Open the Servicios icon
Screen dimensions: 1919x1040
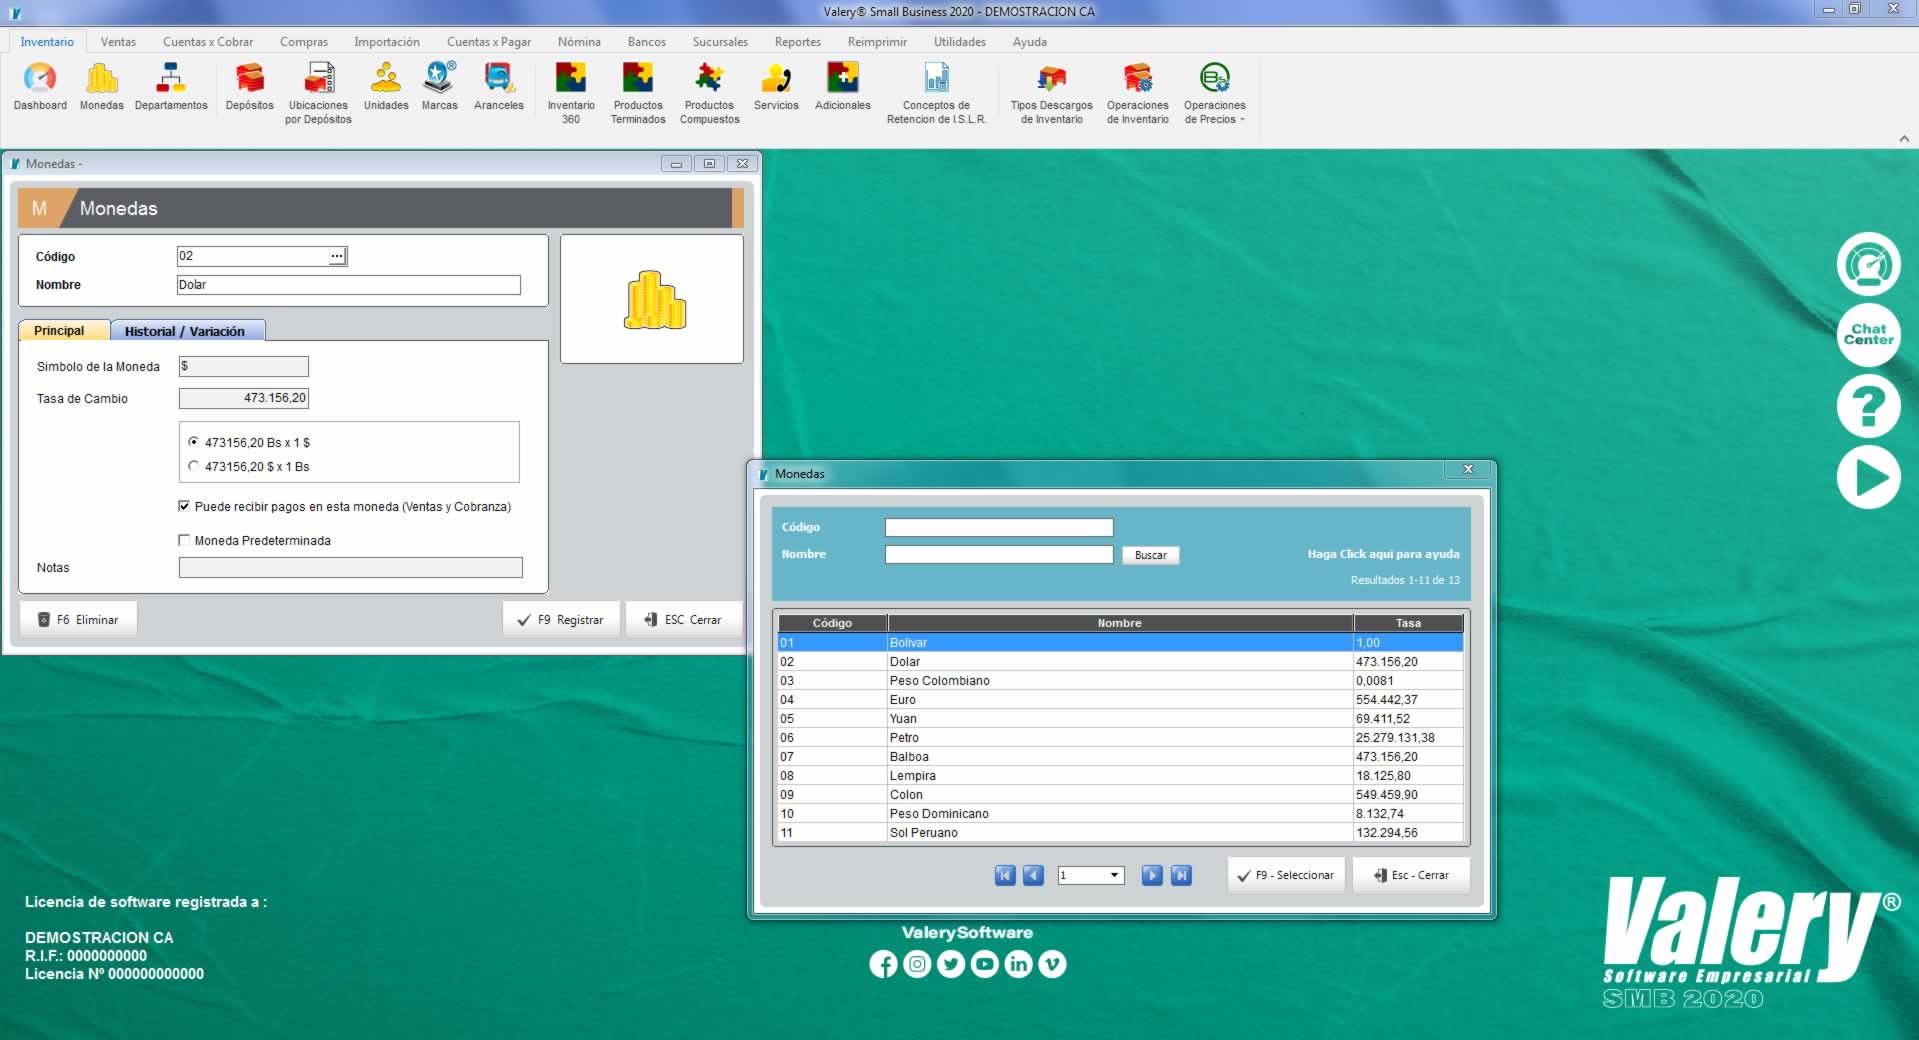click(x=776, y=87)
